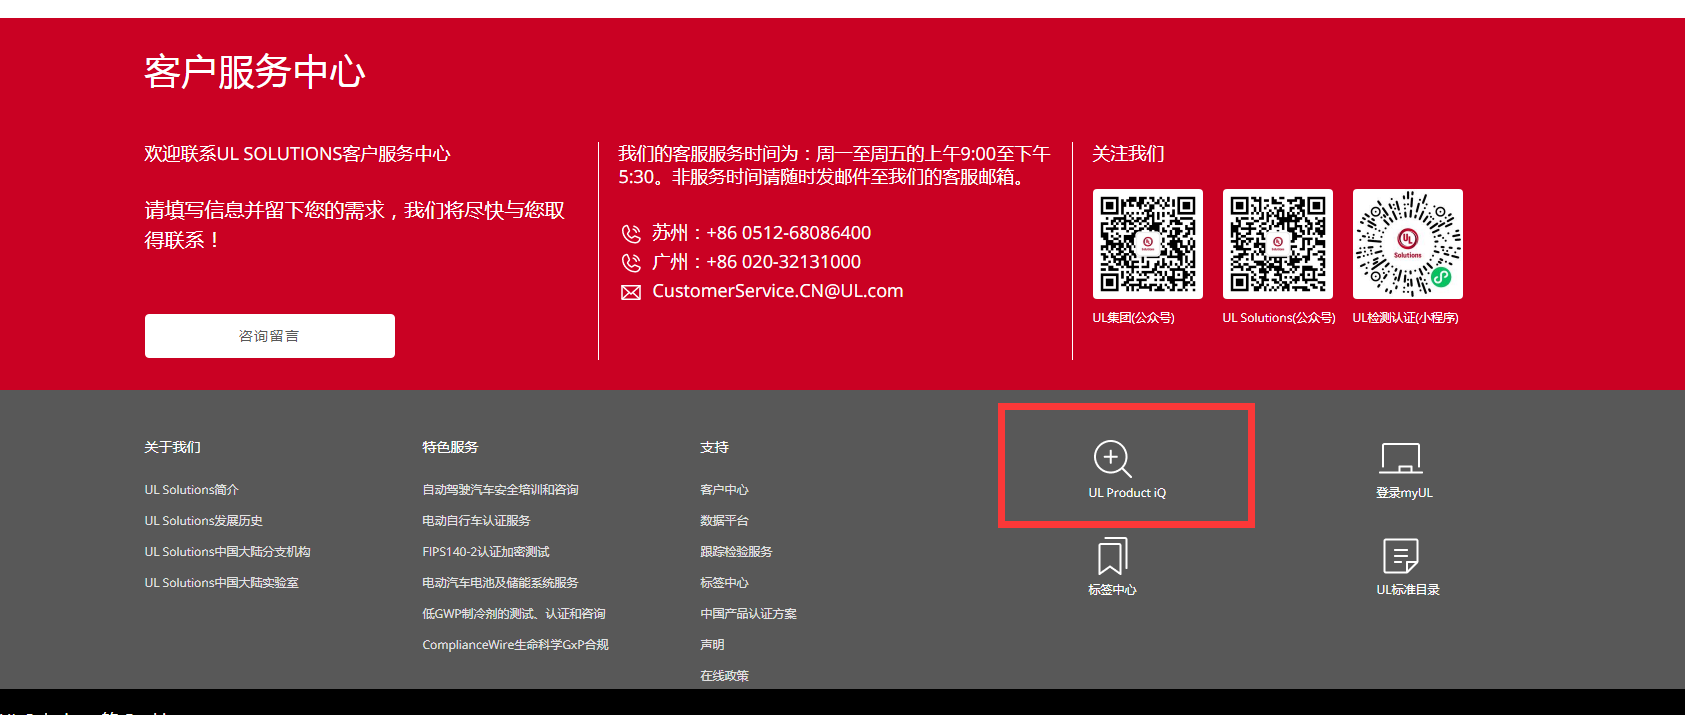1685x715 pixels.
Task: Open the 中国产品认证方案 link
Action: point(748,614)
